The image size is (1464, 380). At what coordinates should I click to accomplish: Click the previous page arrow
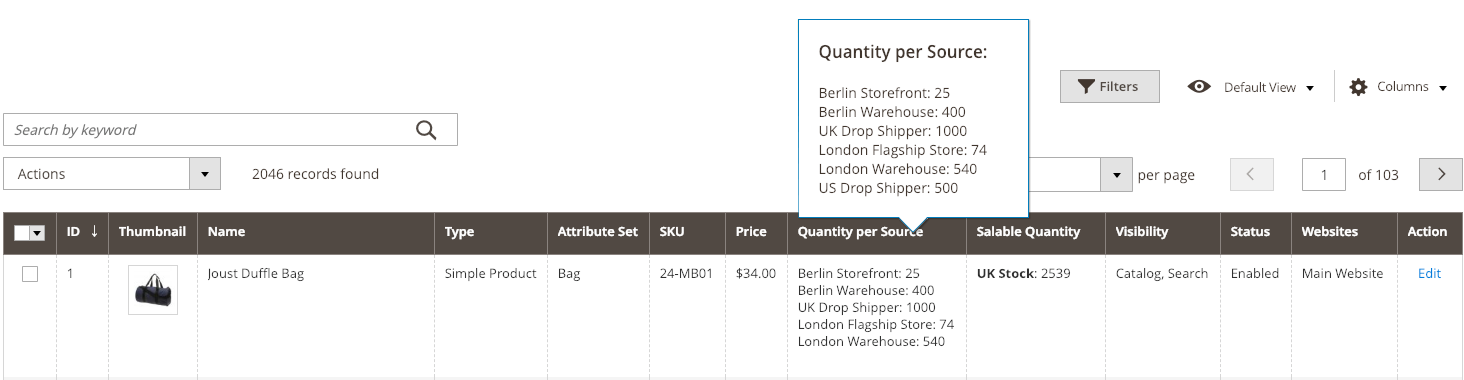pyautogui.click(x=1252, y=174)
